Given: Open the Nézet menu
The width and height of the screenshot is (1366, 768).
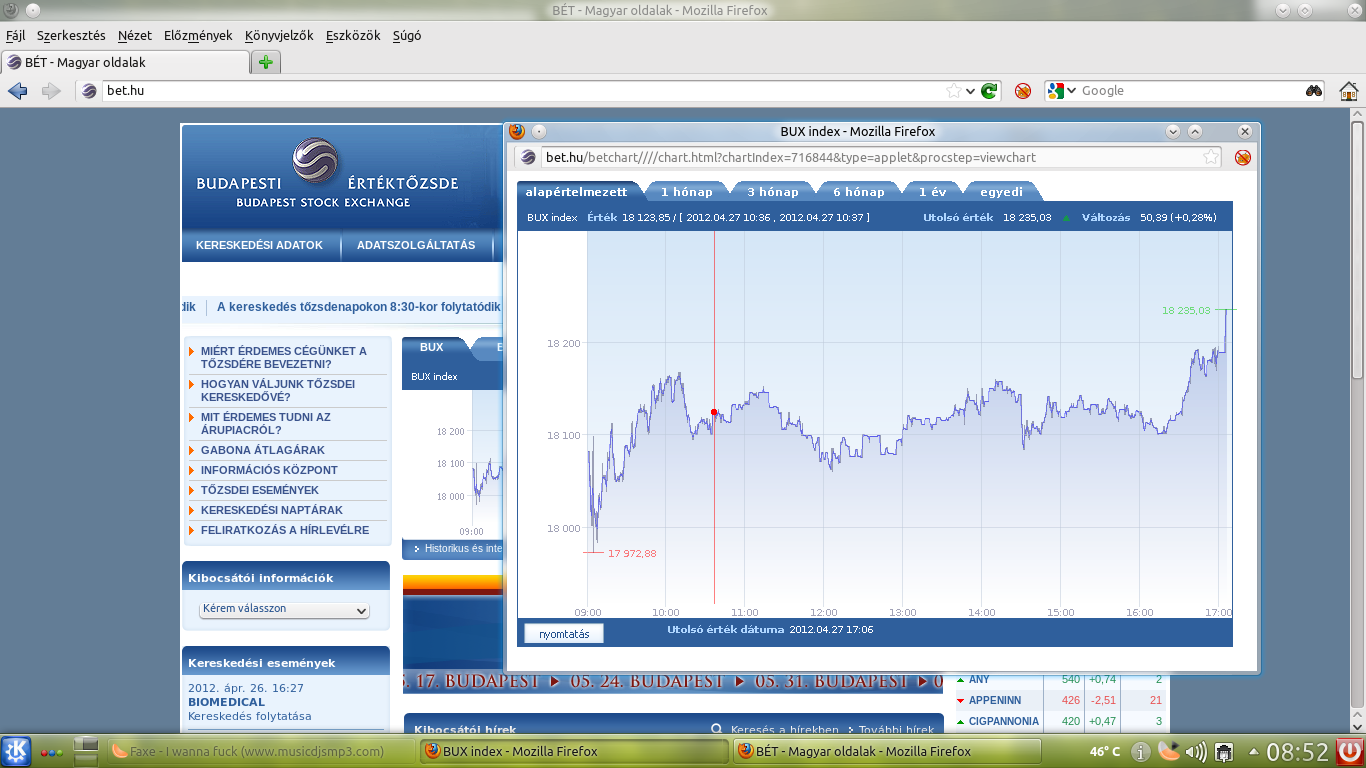Looking at the screenshot, I should pos(135,35).
